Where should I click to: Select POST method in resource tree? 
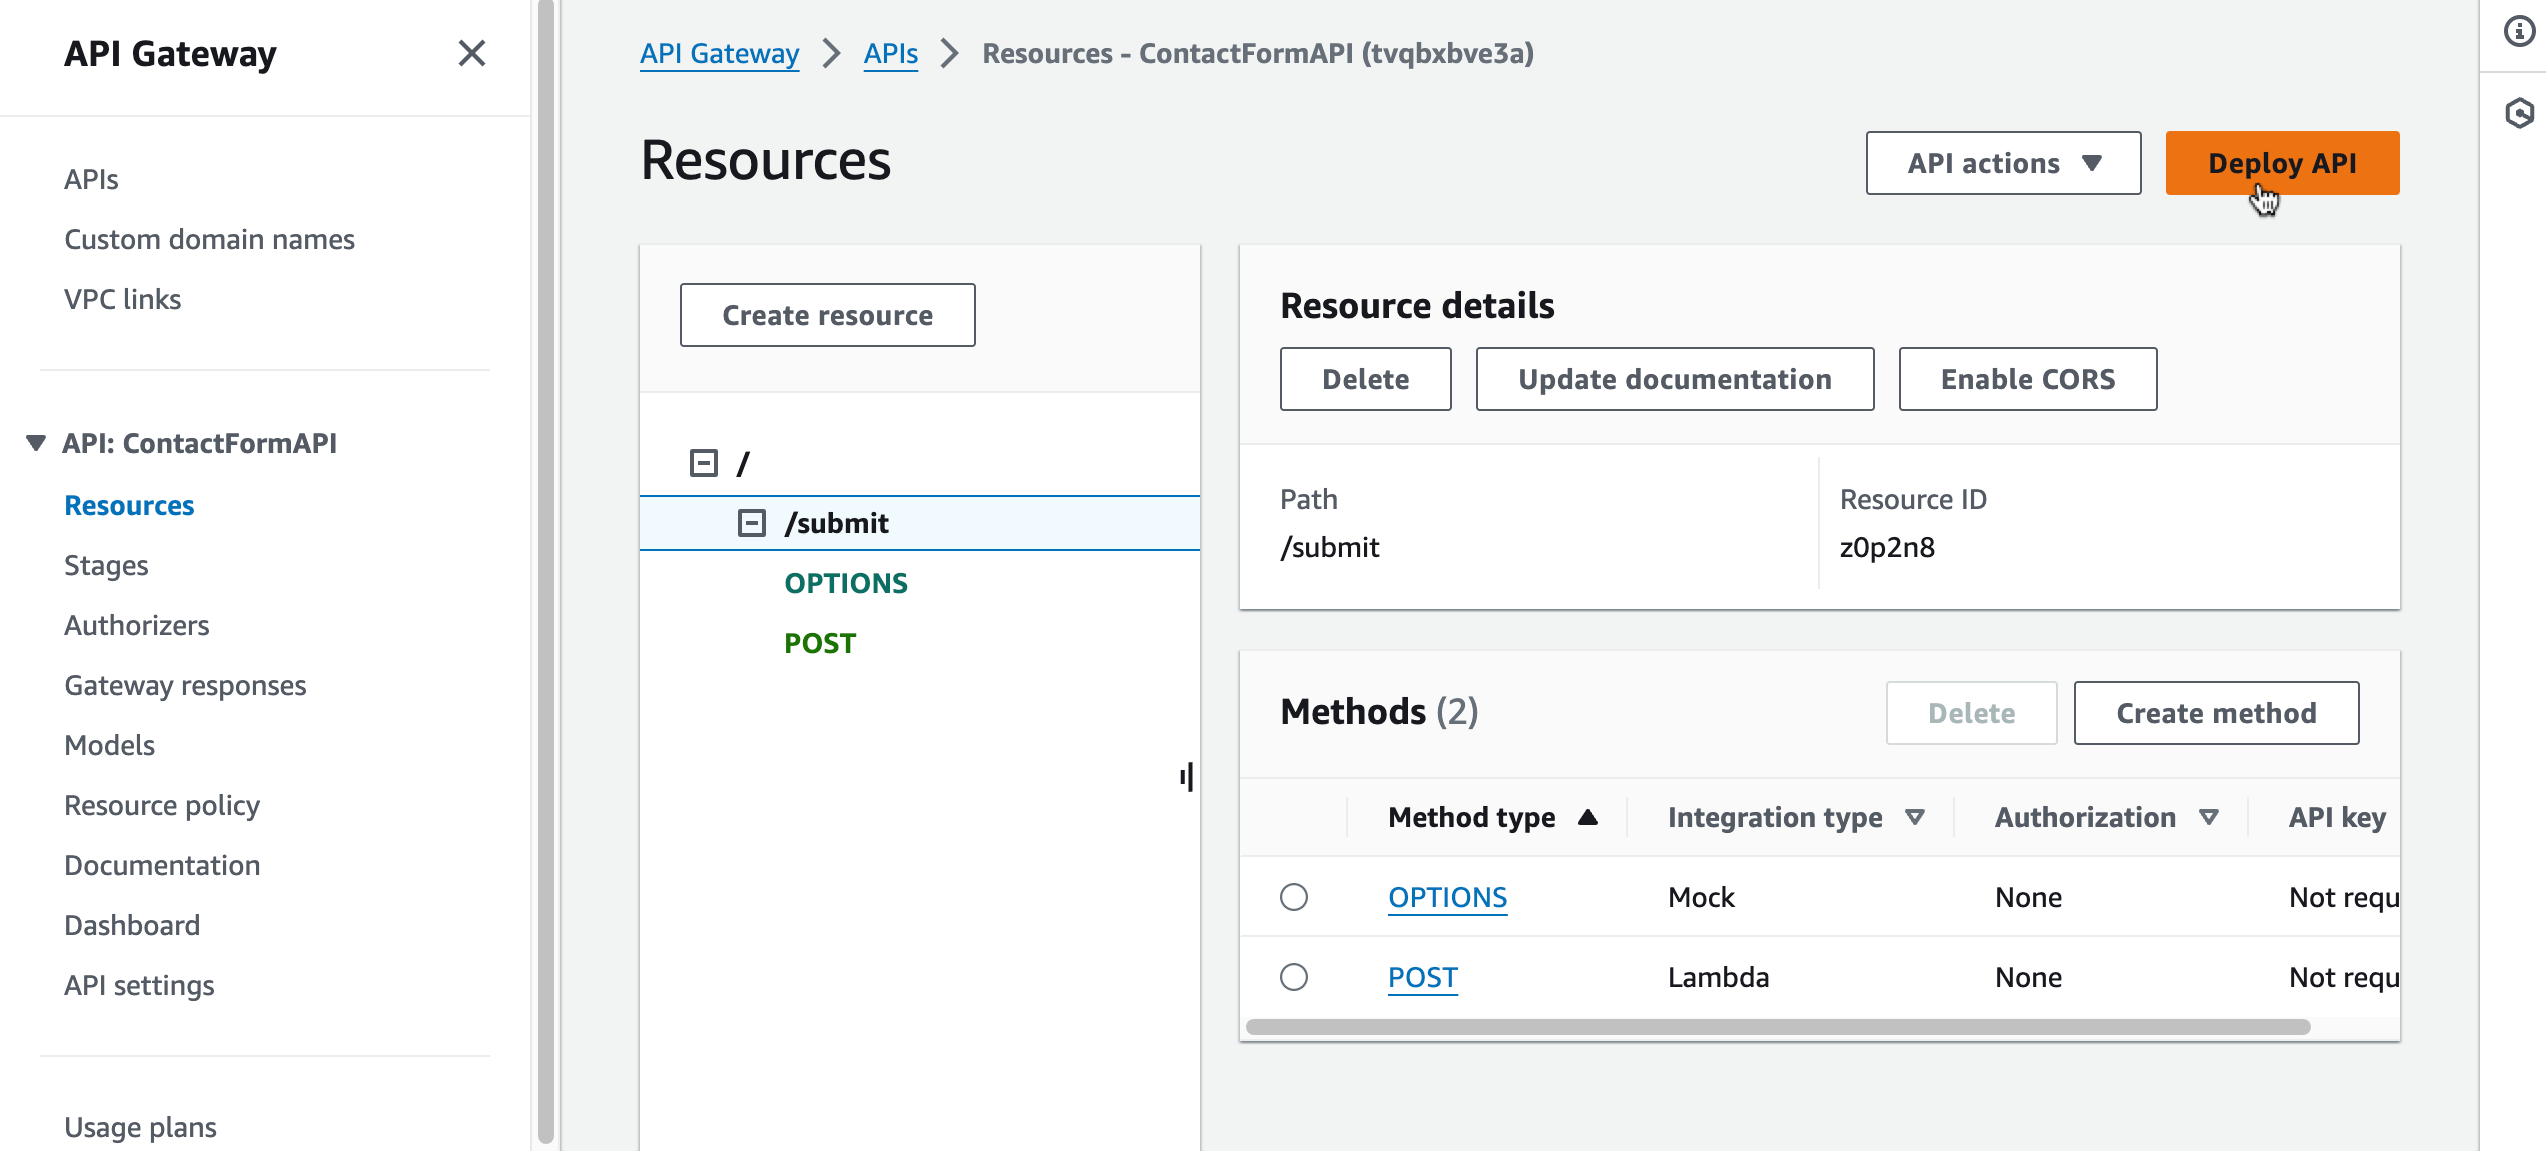(820, 643)
